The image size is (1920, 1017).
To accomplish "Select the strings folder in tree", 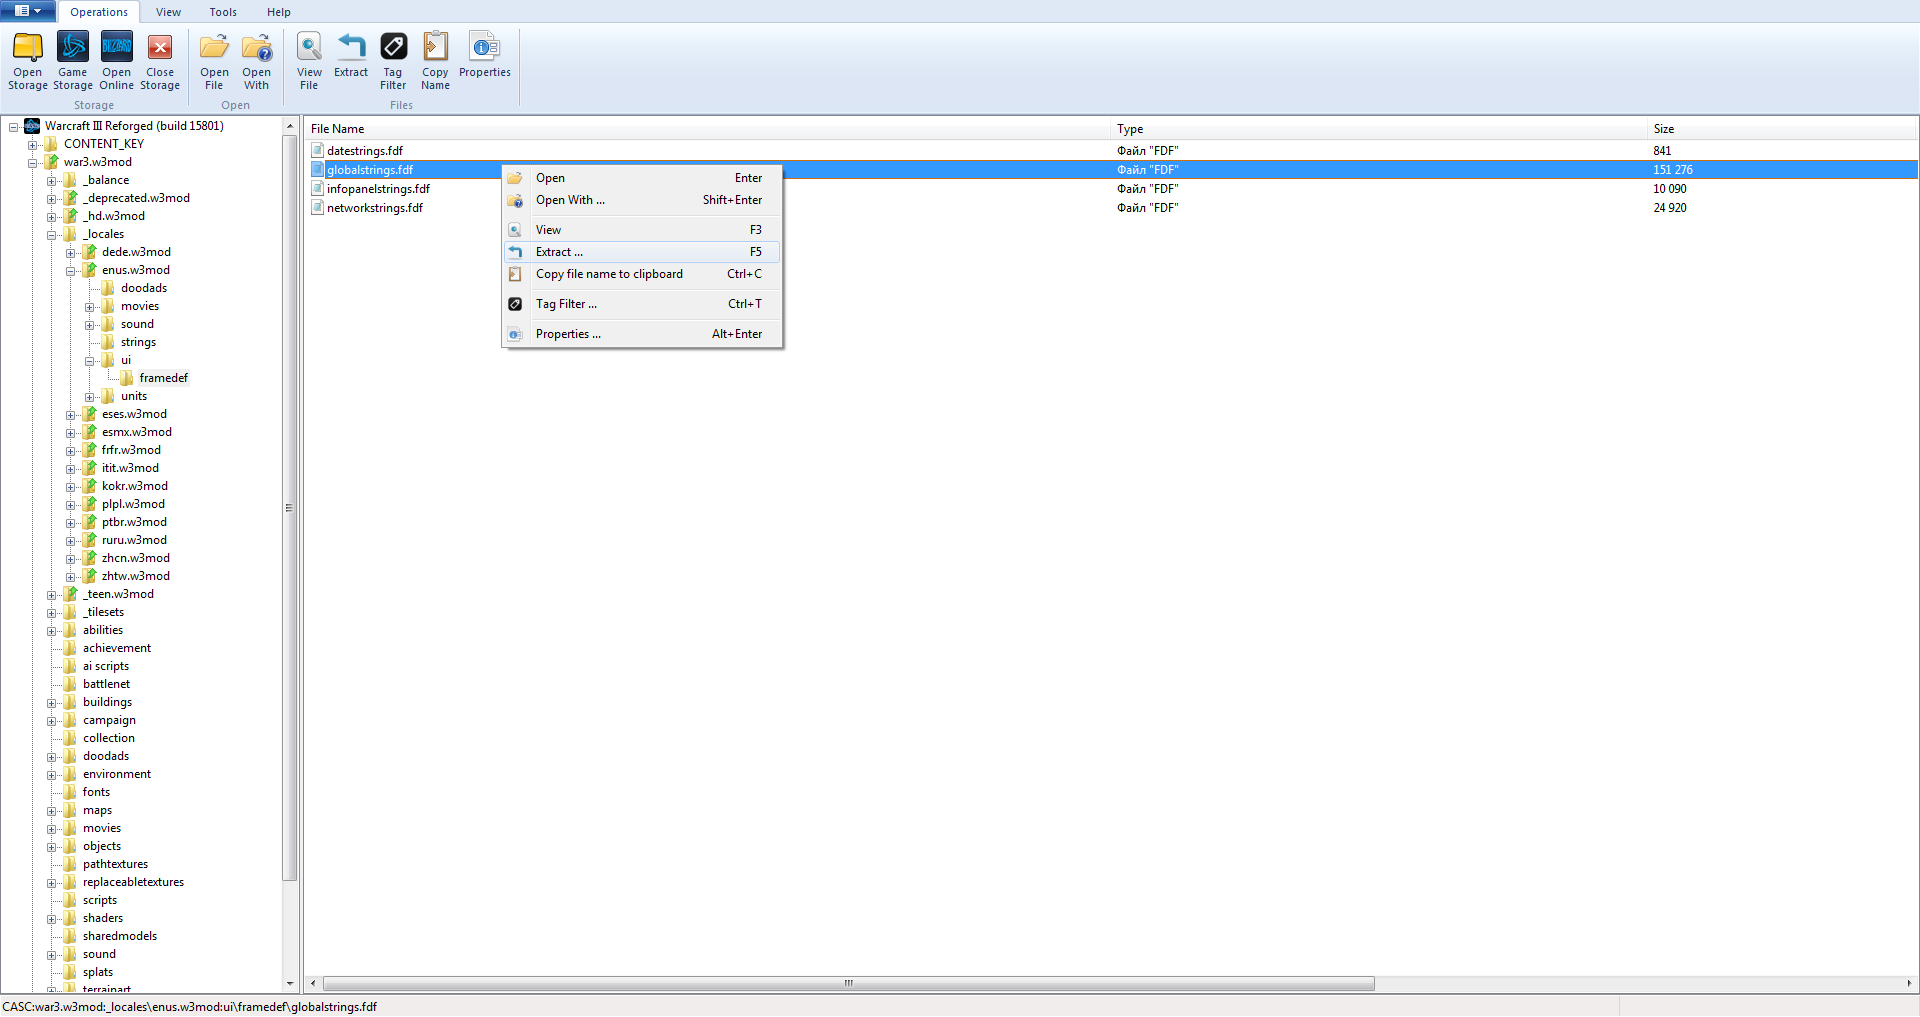I will point(138,342).
